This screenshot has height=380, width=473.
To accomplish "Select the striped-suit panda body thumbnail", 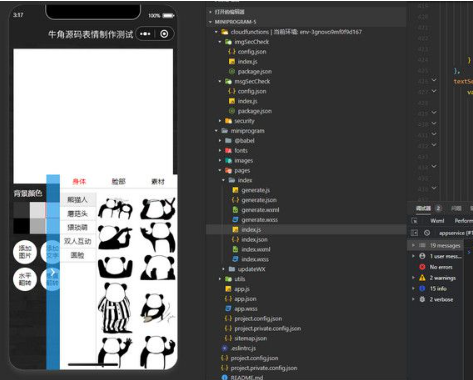I will 115,308.
